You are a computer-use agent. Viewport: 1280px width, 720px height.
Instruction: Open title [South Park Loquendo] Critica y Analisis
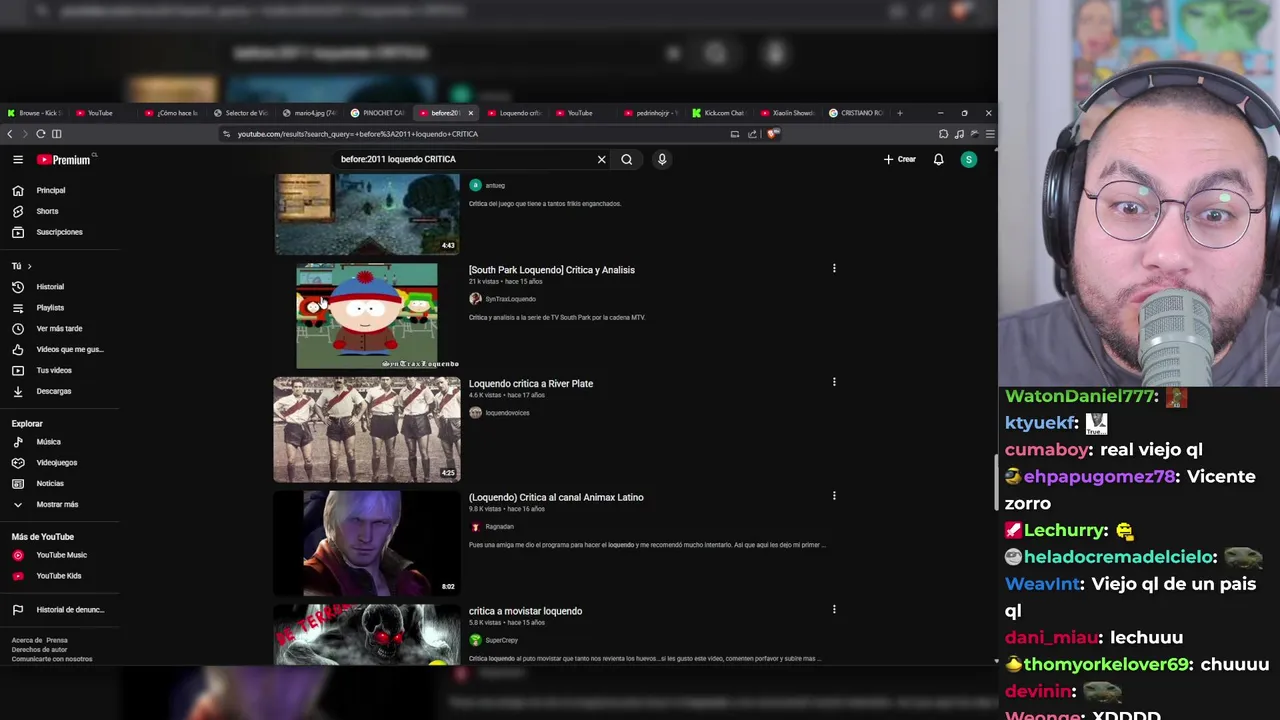tap(552, 270)
